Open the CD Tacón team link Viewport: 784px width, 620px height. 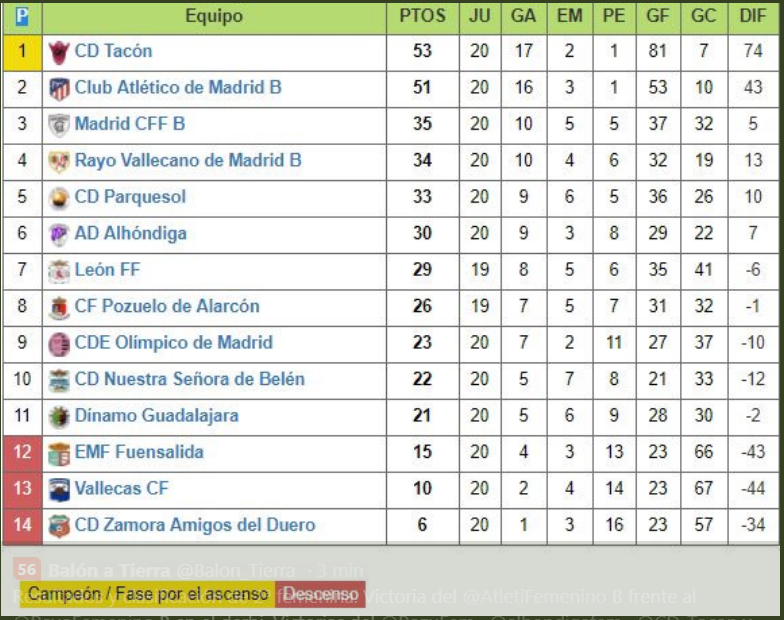tap(113, 51)
